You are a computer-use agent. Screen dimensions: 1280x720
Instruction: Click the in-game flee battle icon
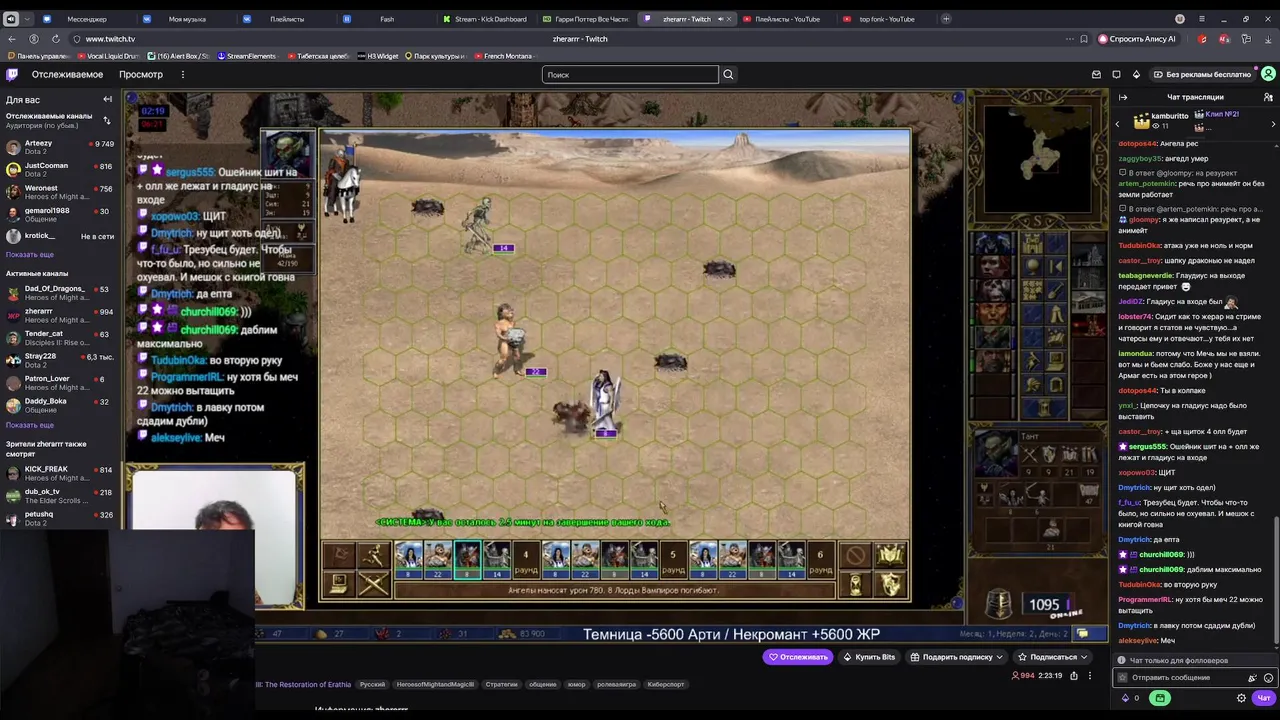tap(373, 556)
